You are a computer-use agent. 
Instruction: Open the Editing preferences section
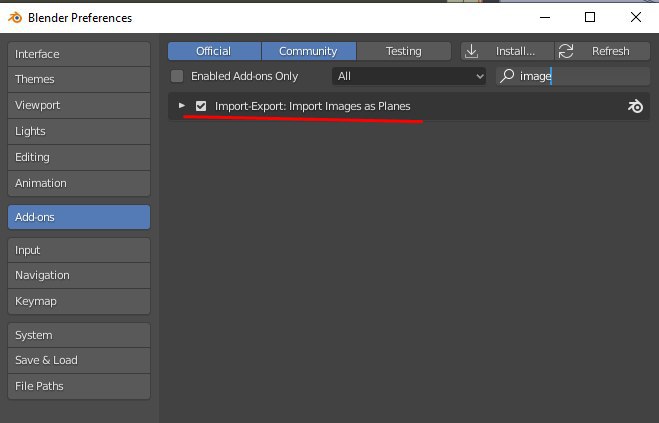(x=79, y=157)
